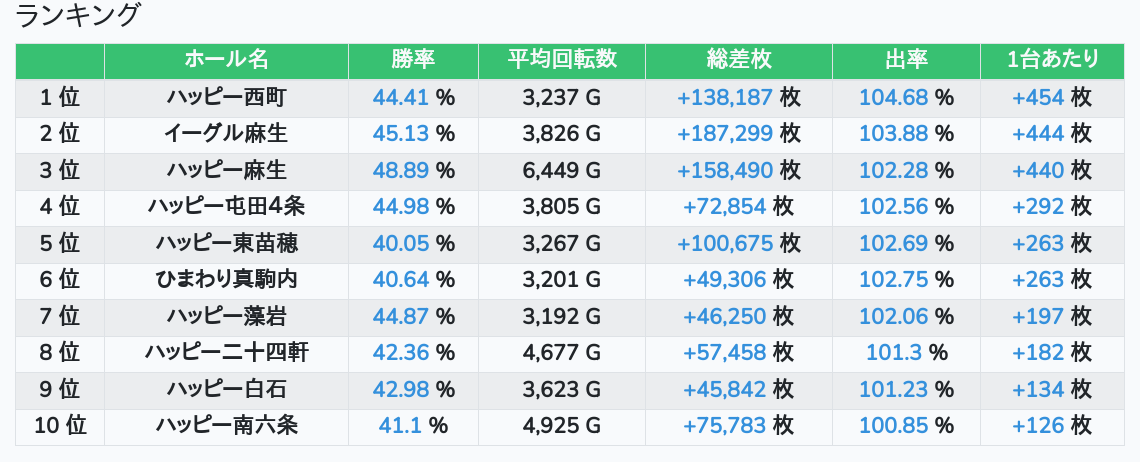1140x462 pixels.
Task: Open the +187,299 total difference link
Action: [x=725, y=134]
